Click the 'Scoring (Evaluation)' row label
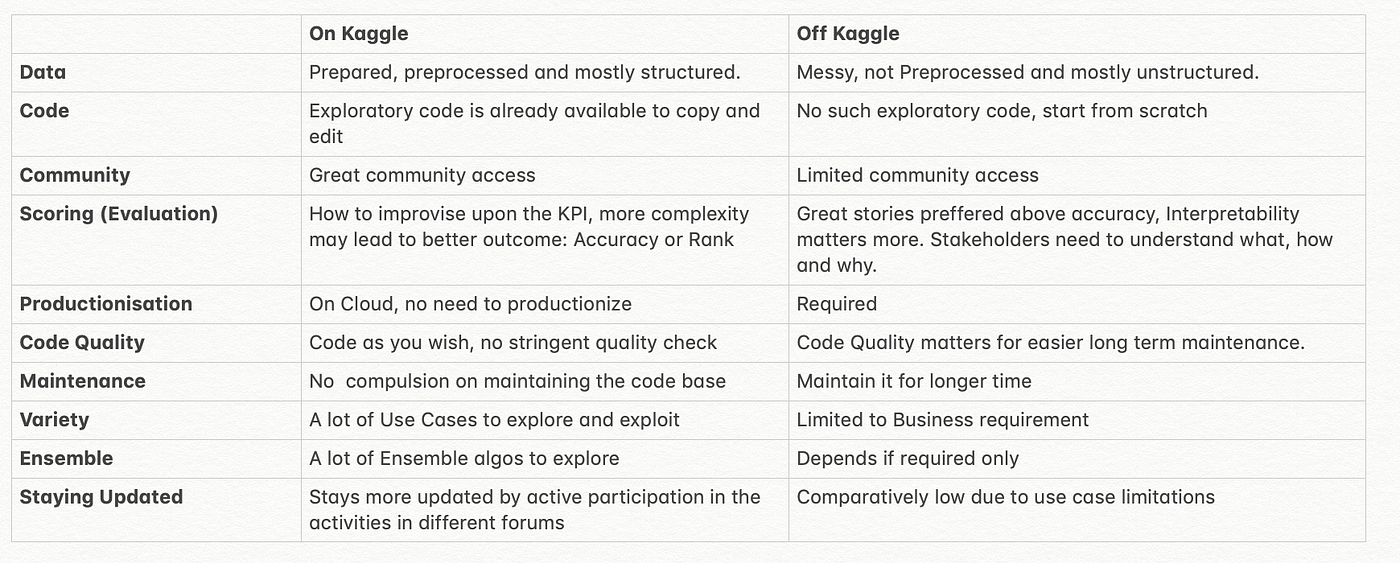Screen dimensions: 1400x563 pos(119,214)
